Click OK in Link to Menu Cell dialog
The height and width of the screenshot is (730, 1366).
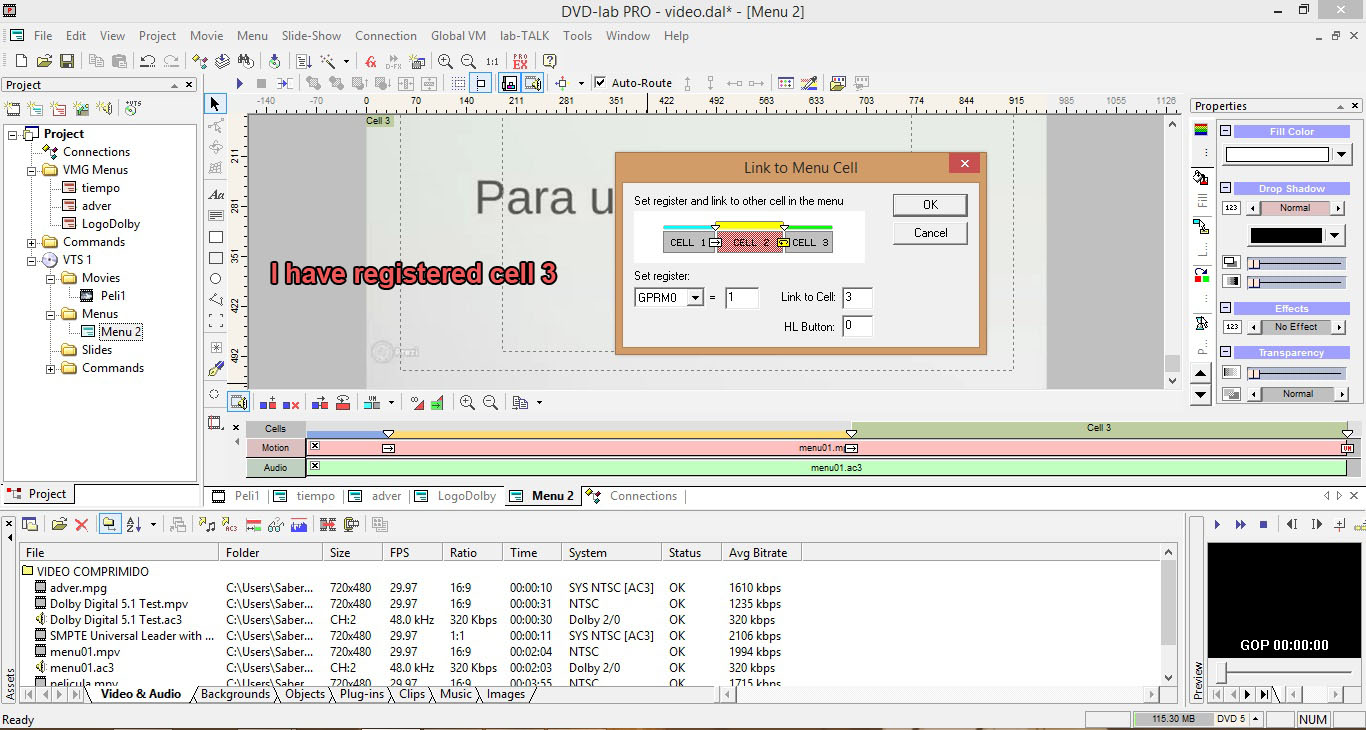point(930,204)
